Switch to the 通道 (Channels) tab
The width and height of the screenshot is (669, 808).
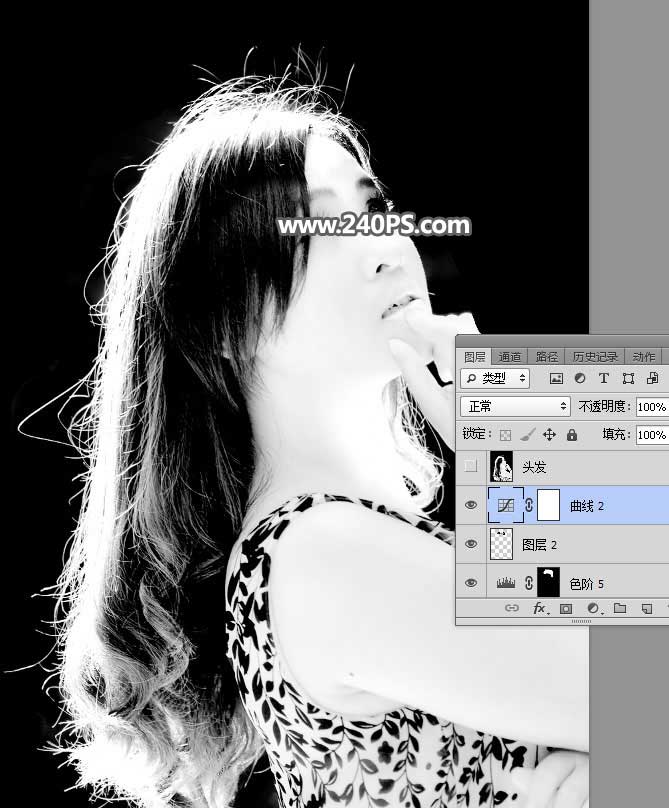click(x=509, y=357)
